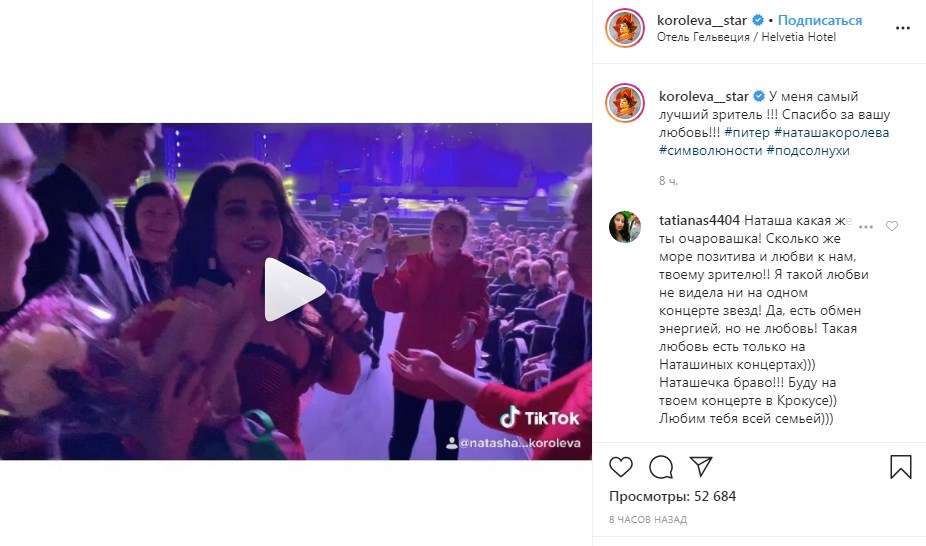926x546 pixels.
Task: Open three-dot options menu in header
Action: point(902,28)
